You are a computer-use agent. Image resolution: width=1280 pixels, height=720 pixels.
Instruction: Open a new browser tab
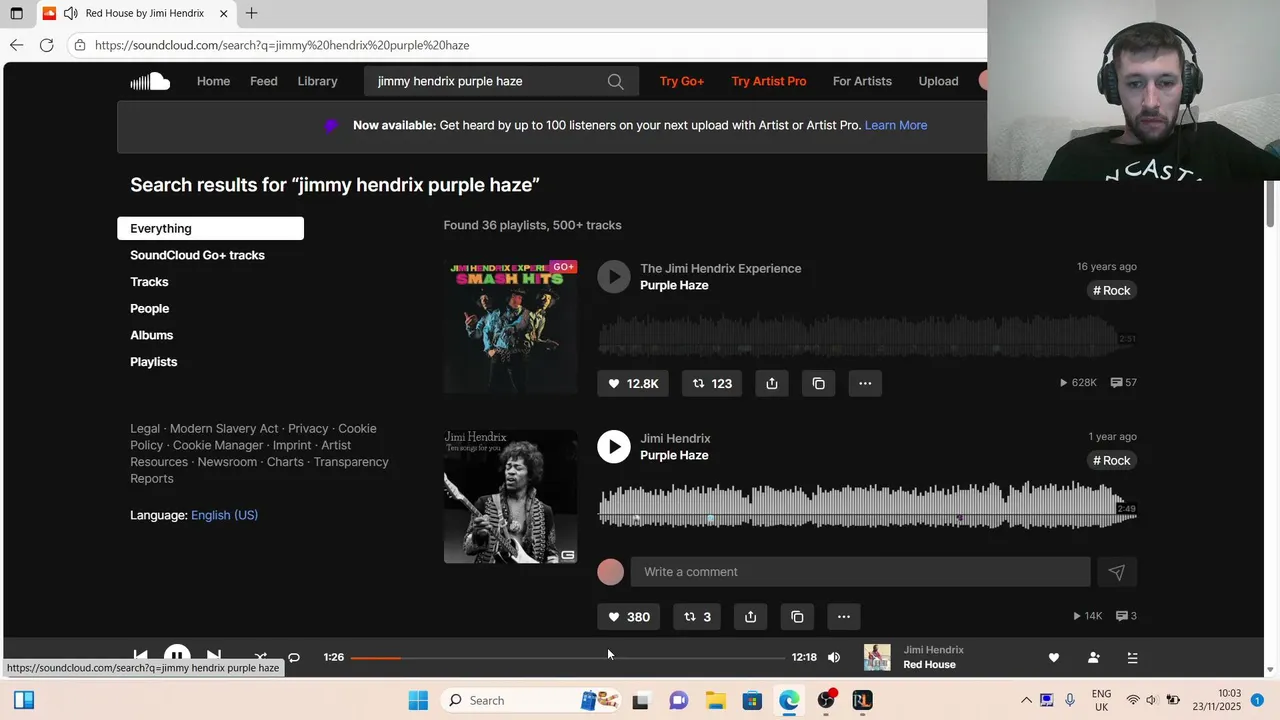click(251, 13)
